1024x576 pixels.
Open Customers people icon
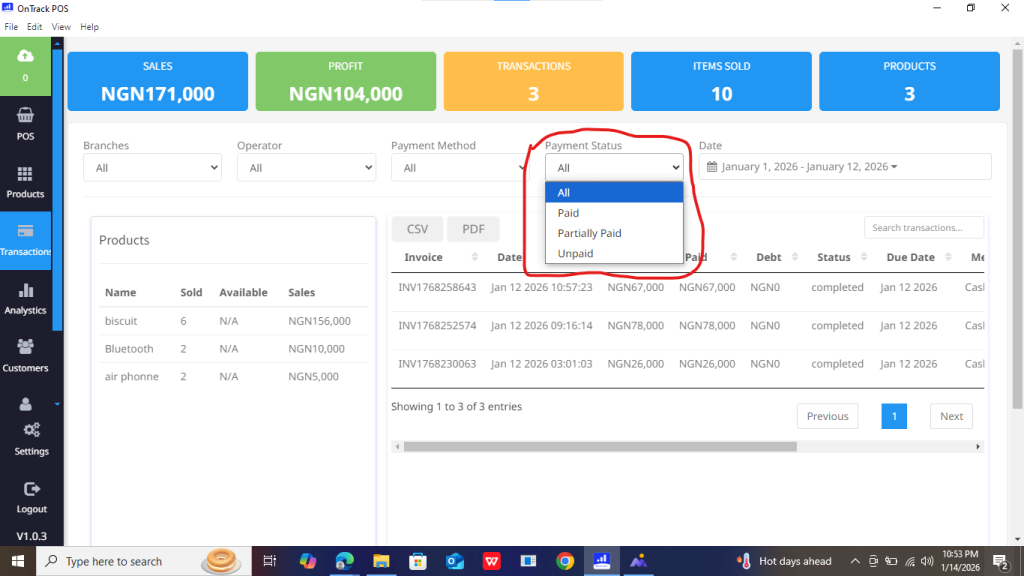pyautogui.click(x=25, y=346)
